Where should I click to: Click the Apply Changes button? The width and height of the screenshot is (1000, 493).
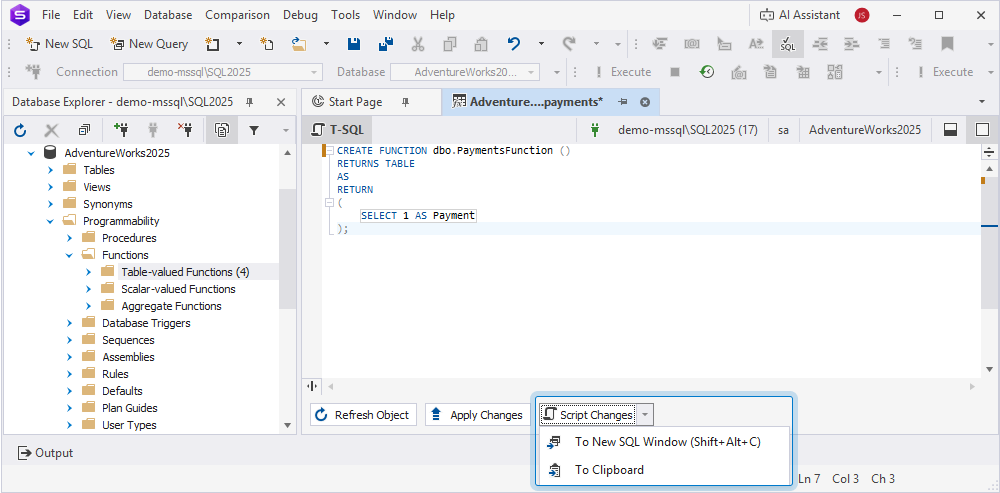tap(476, 415)
